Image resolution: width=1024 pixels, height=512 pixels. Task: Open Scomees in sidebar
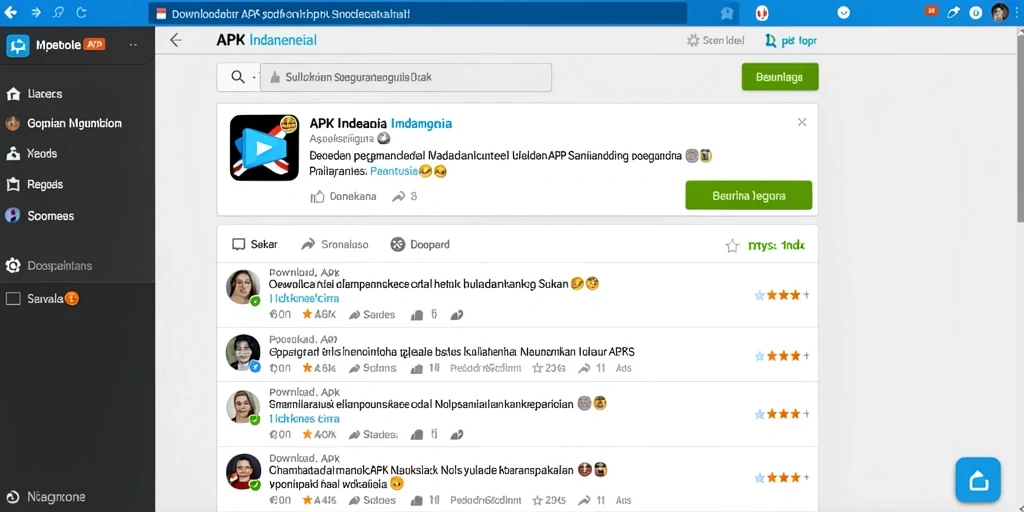coord(39,216)
